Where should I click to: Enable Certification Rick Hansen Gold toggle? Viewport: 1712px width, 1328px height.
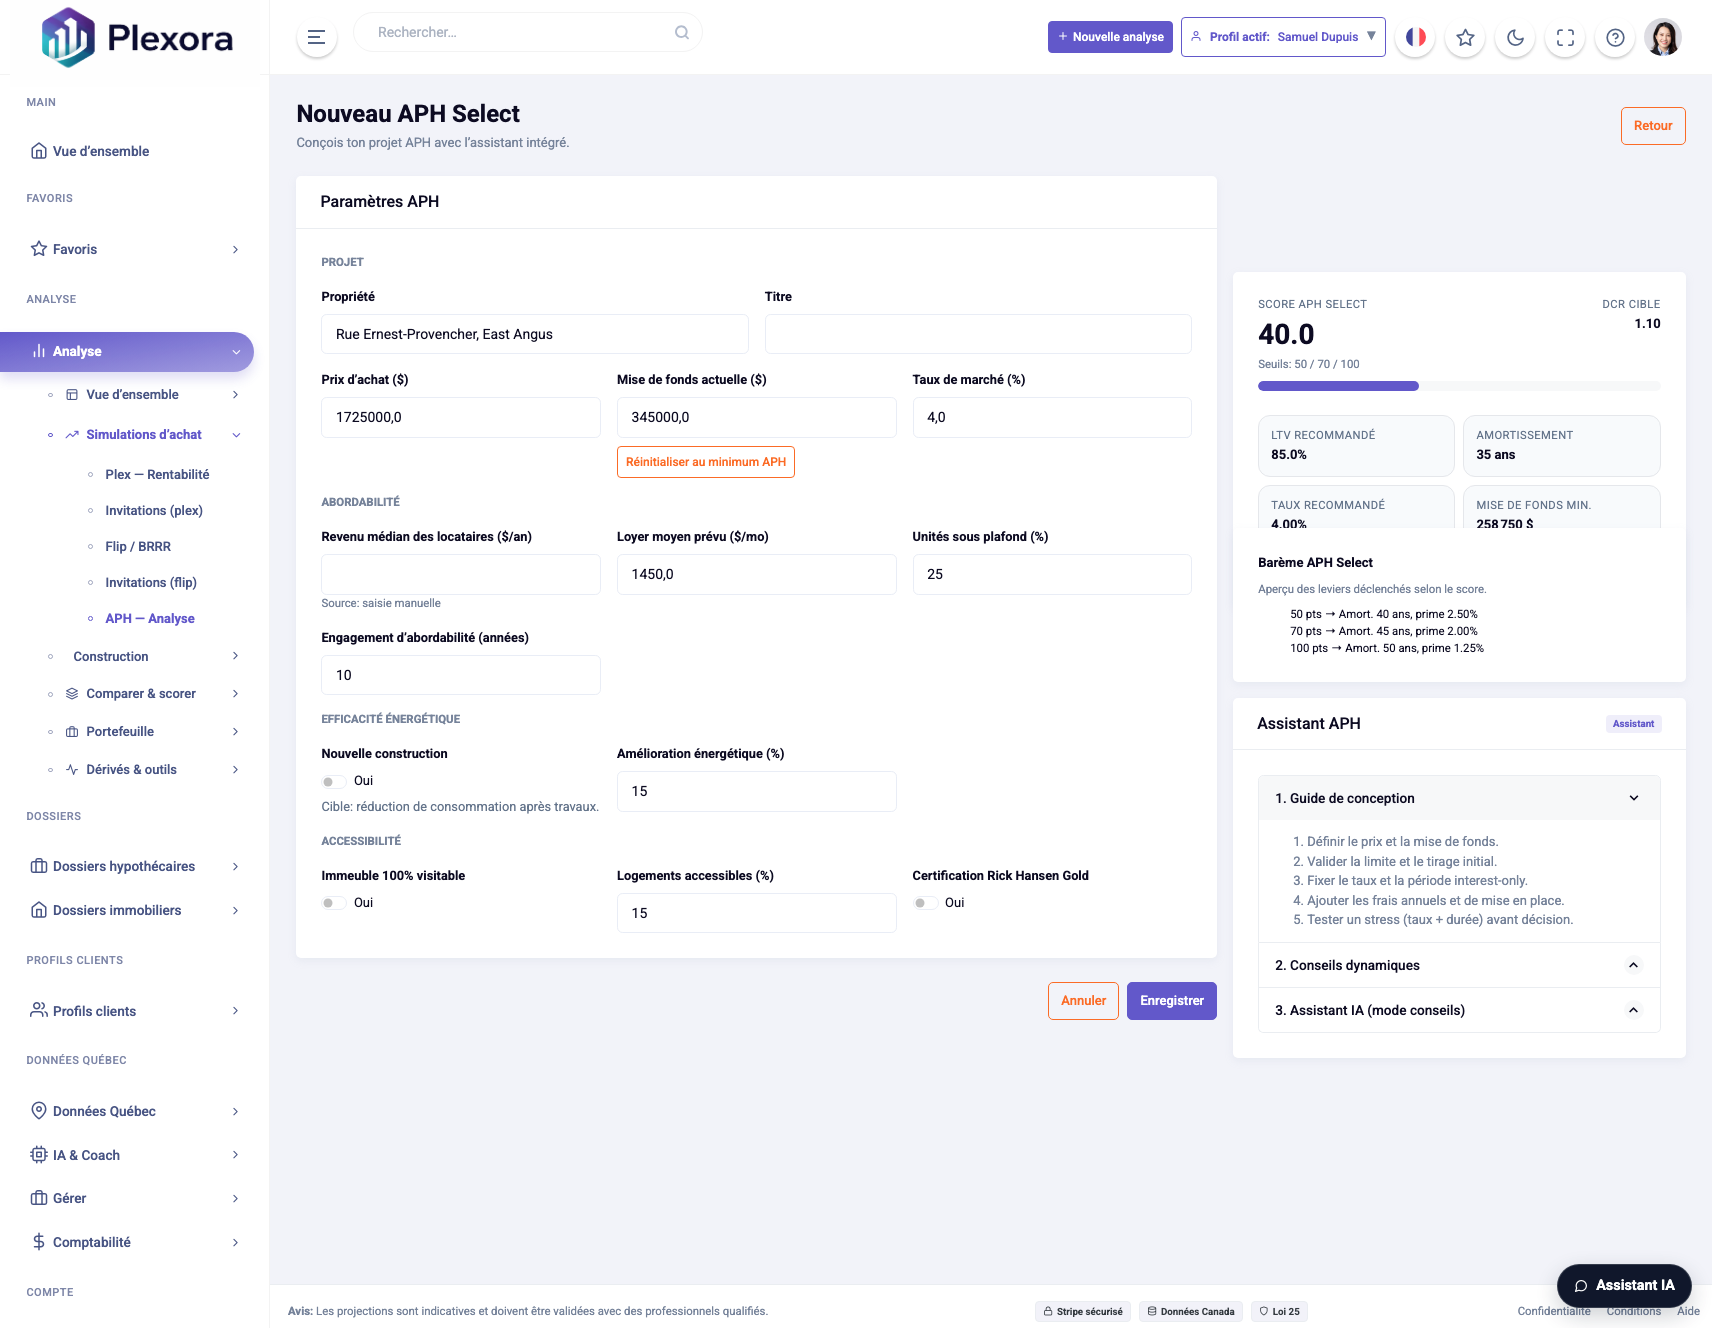[923, 903]
